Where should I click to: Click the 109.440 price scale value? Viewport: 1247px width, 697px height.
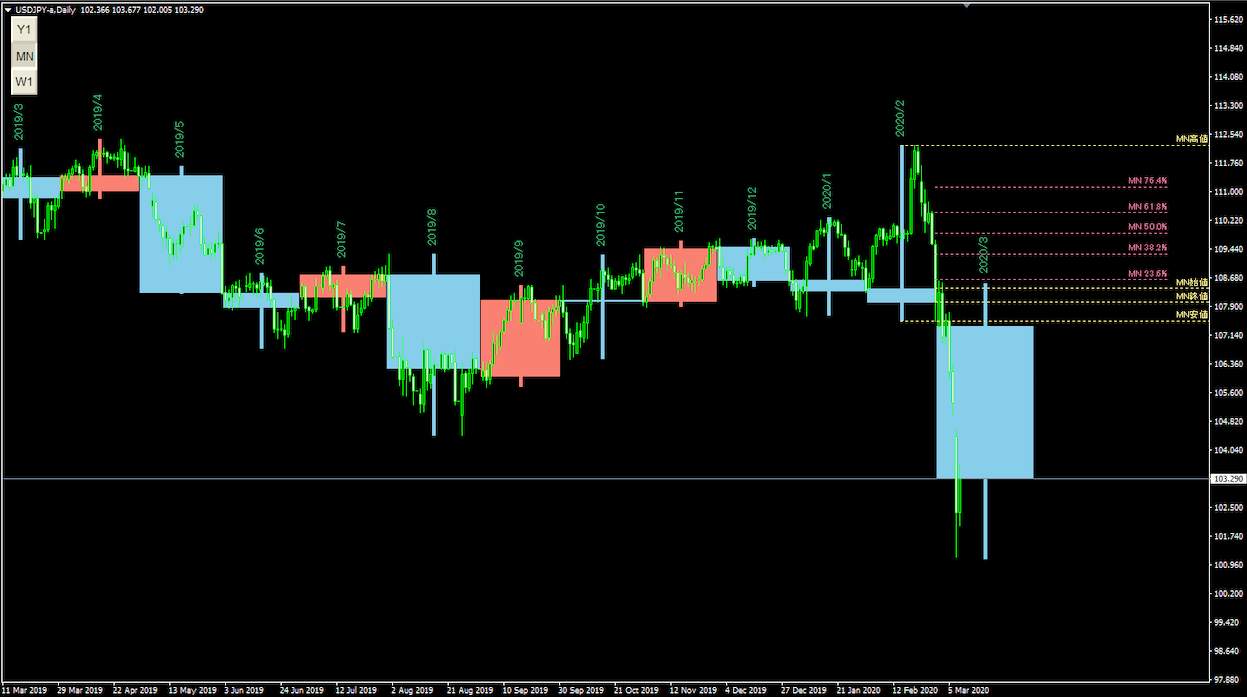(1226, 249)
